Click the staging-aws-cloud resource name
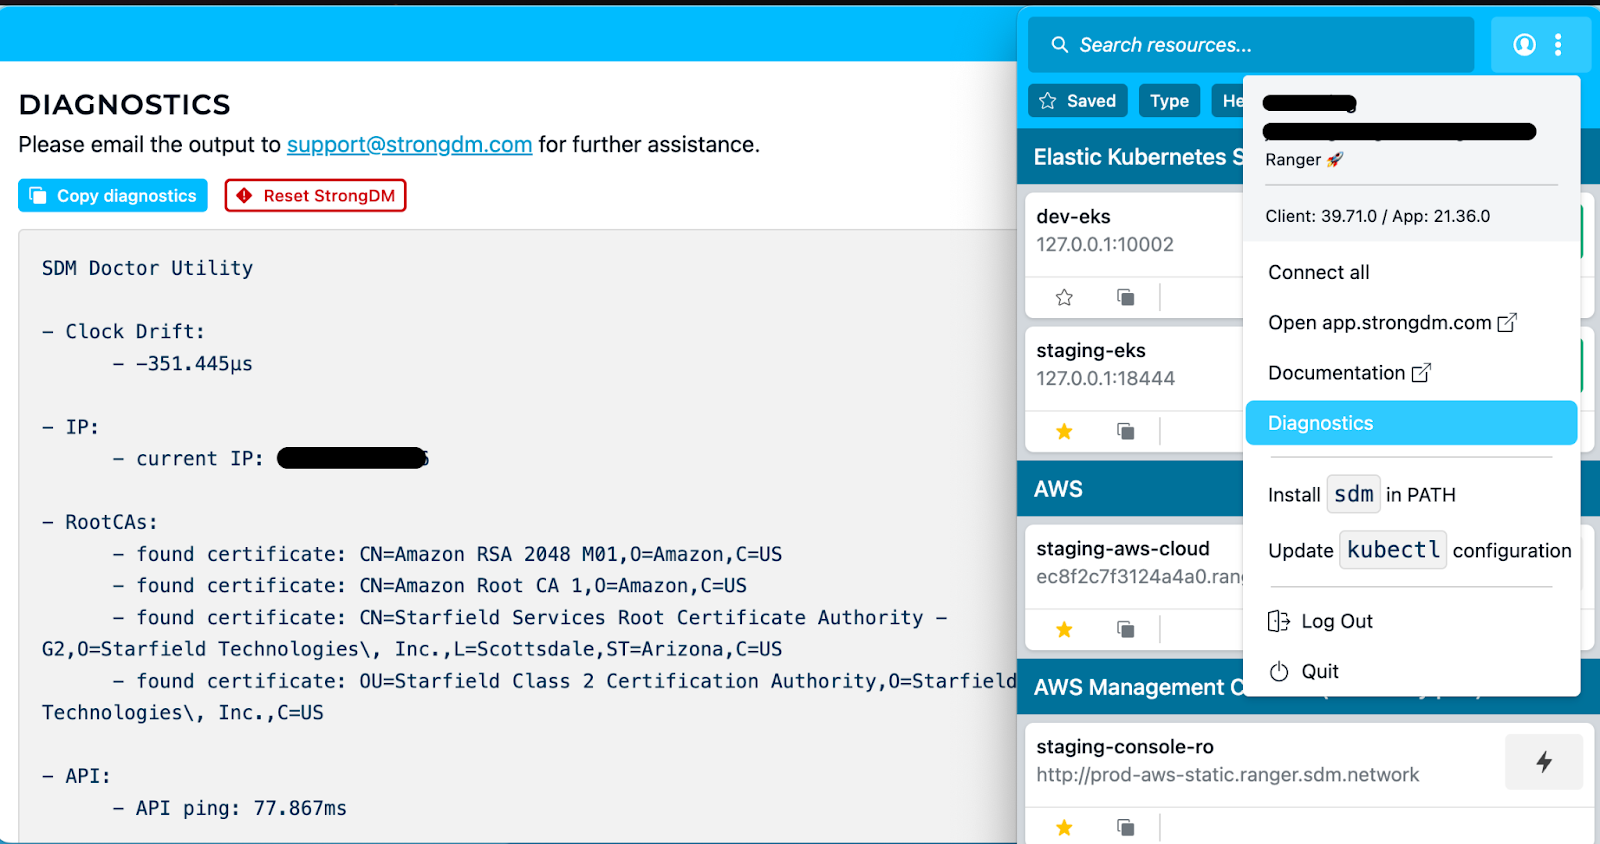This screenshot has height=844, width=1600. pyautogui.click(x=1123, y=548)
